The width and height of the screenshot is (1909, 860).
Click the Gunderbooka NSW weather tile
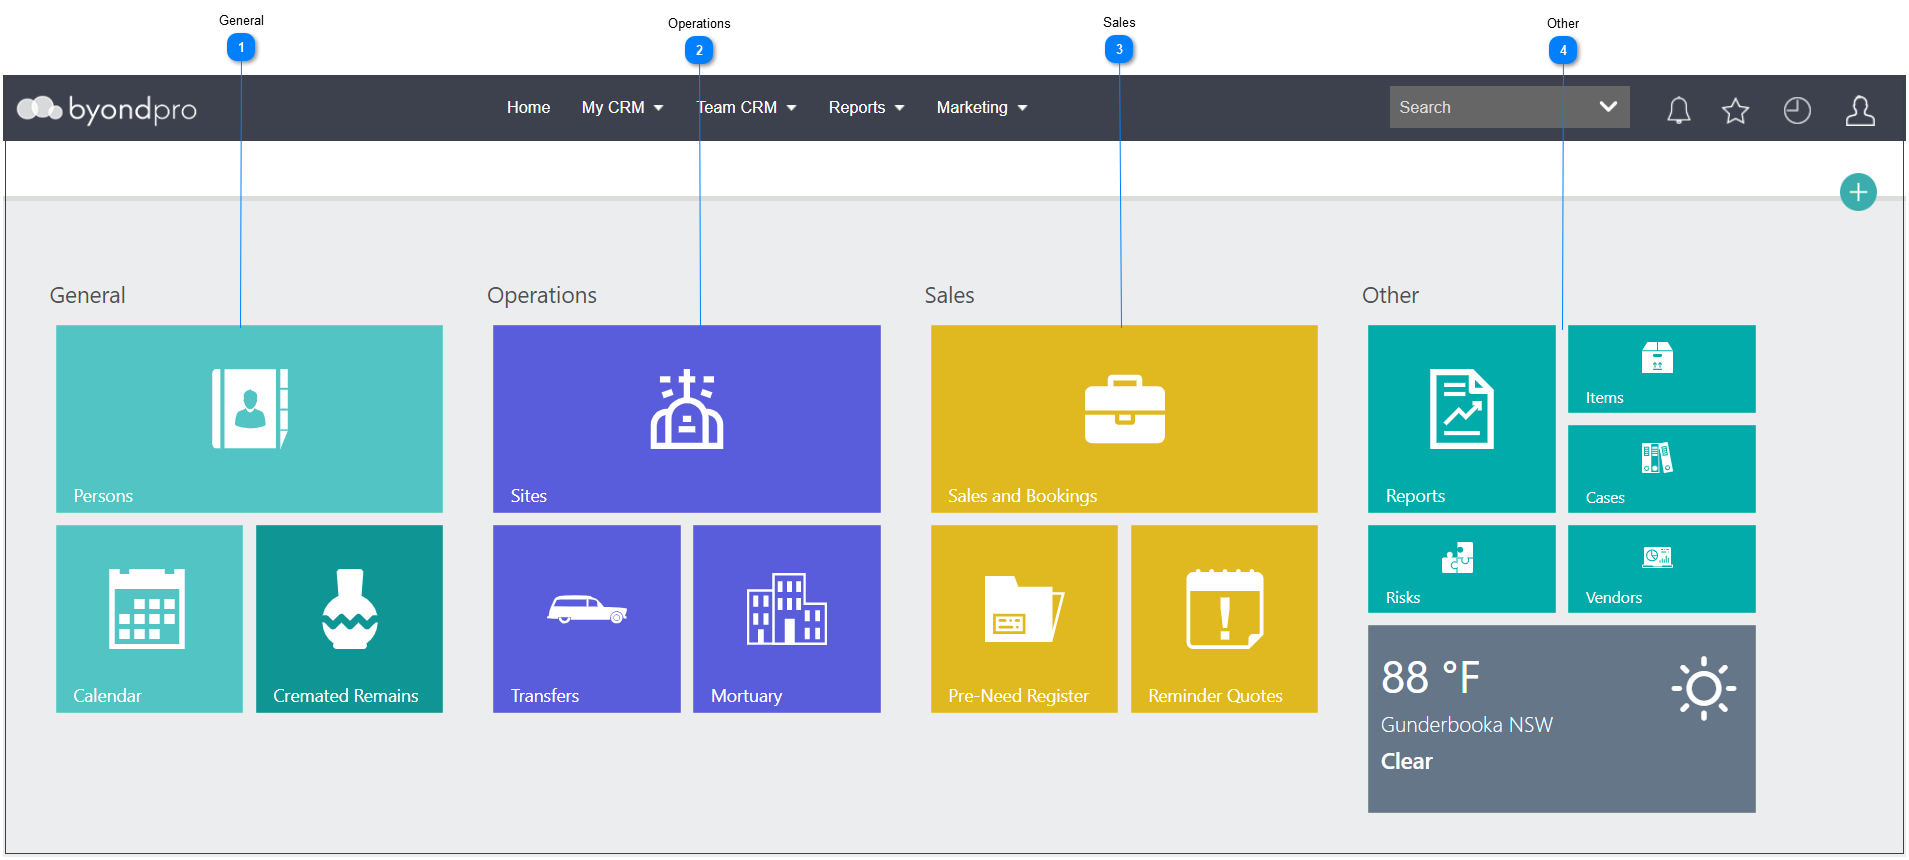(1562, 719)
